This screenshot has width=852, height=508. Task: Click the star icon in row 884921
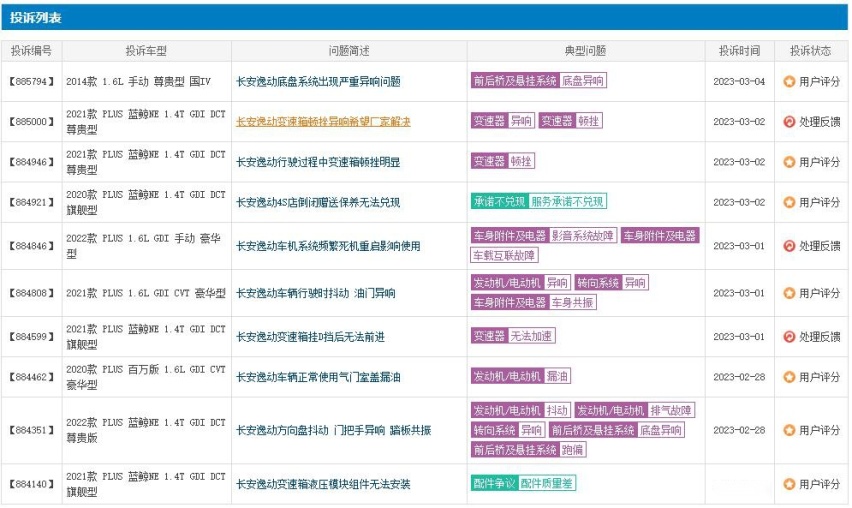tap(789, 202)
